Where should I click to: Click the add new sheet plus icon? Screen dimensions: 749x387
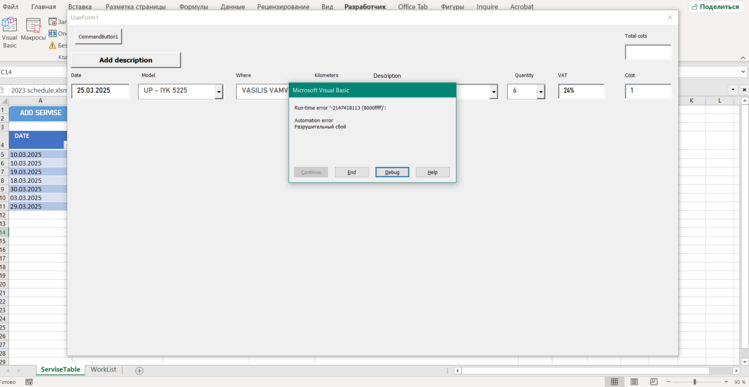[x=139, y=370]
